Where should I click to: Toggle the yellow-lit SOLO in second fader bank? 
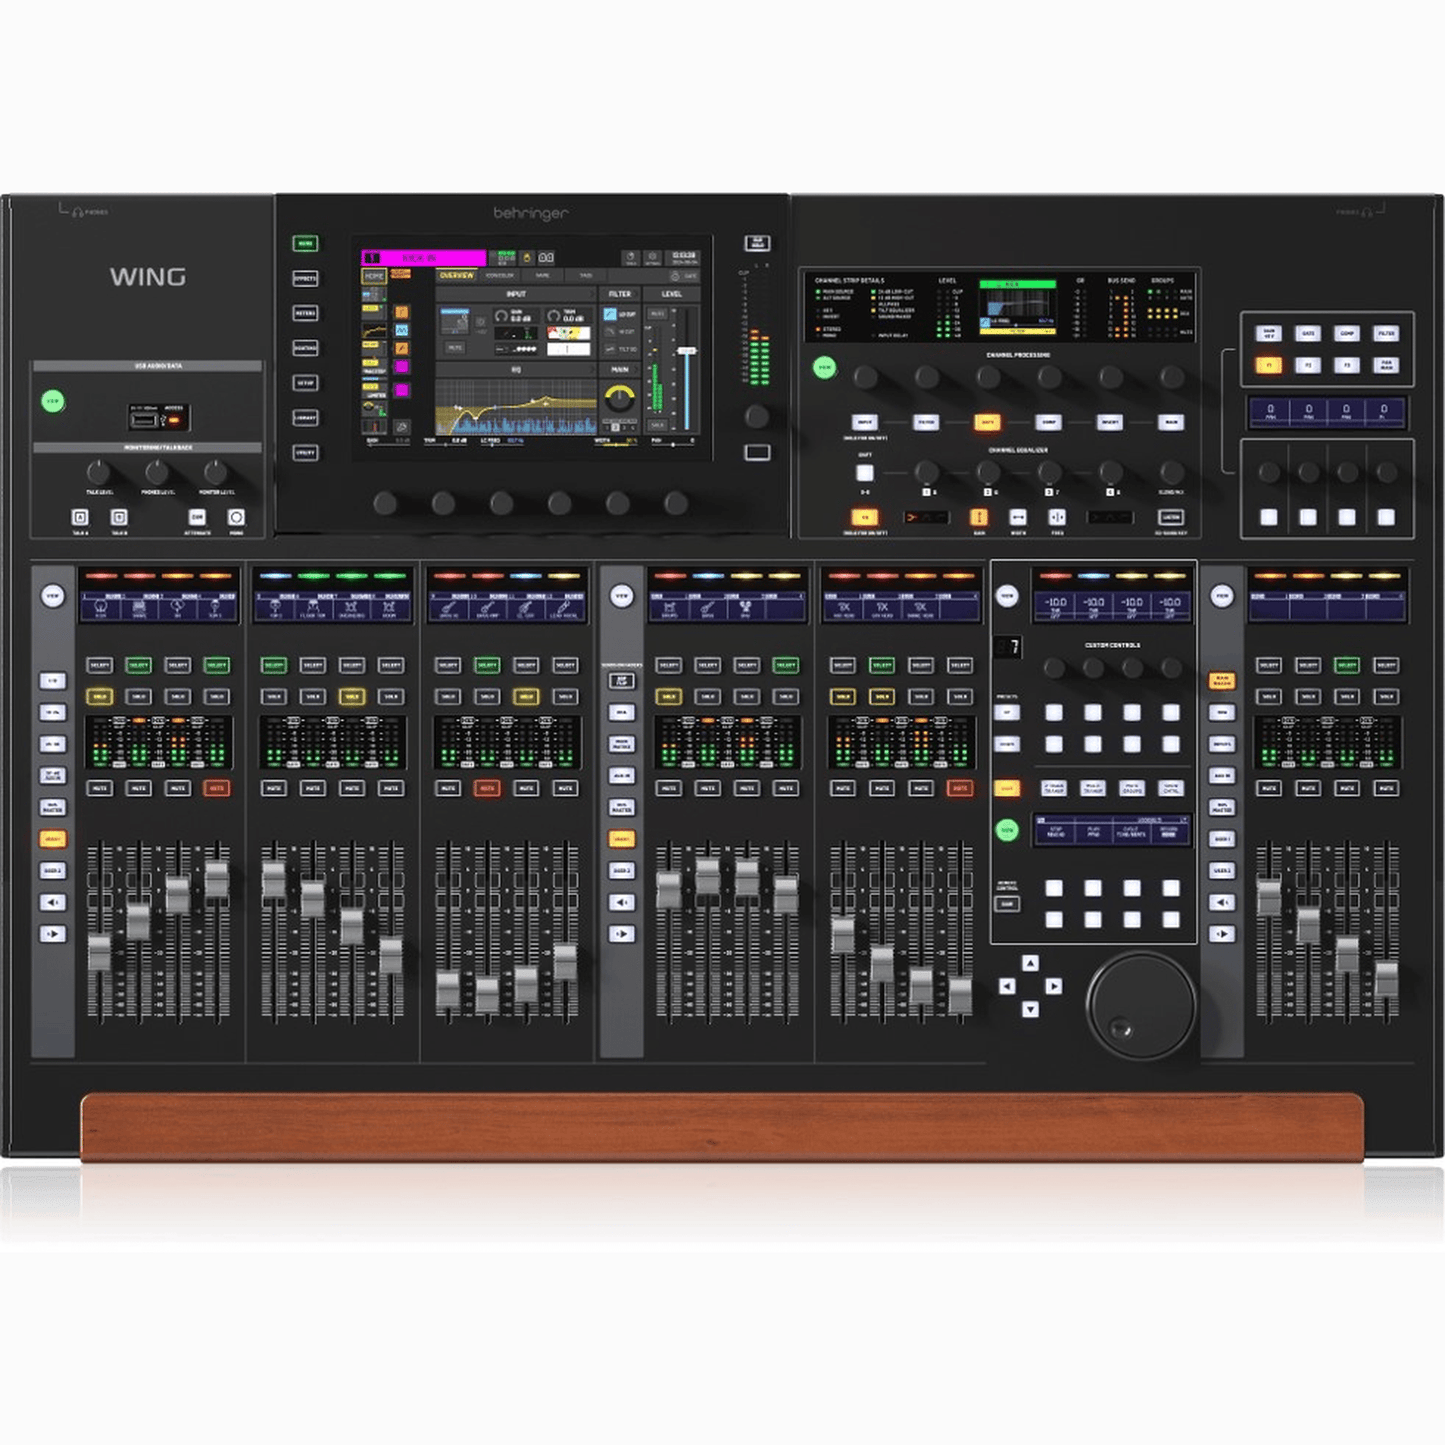click(x=351, y=696)
